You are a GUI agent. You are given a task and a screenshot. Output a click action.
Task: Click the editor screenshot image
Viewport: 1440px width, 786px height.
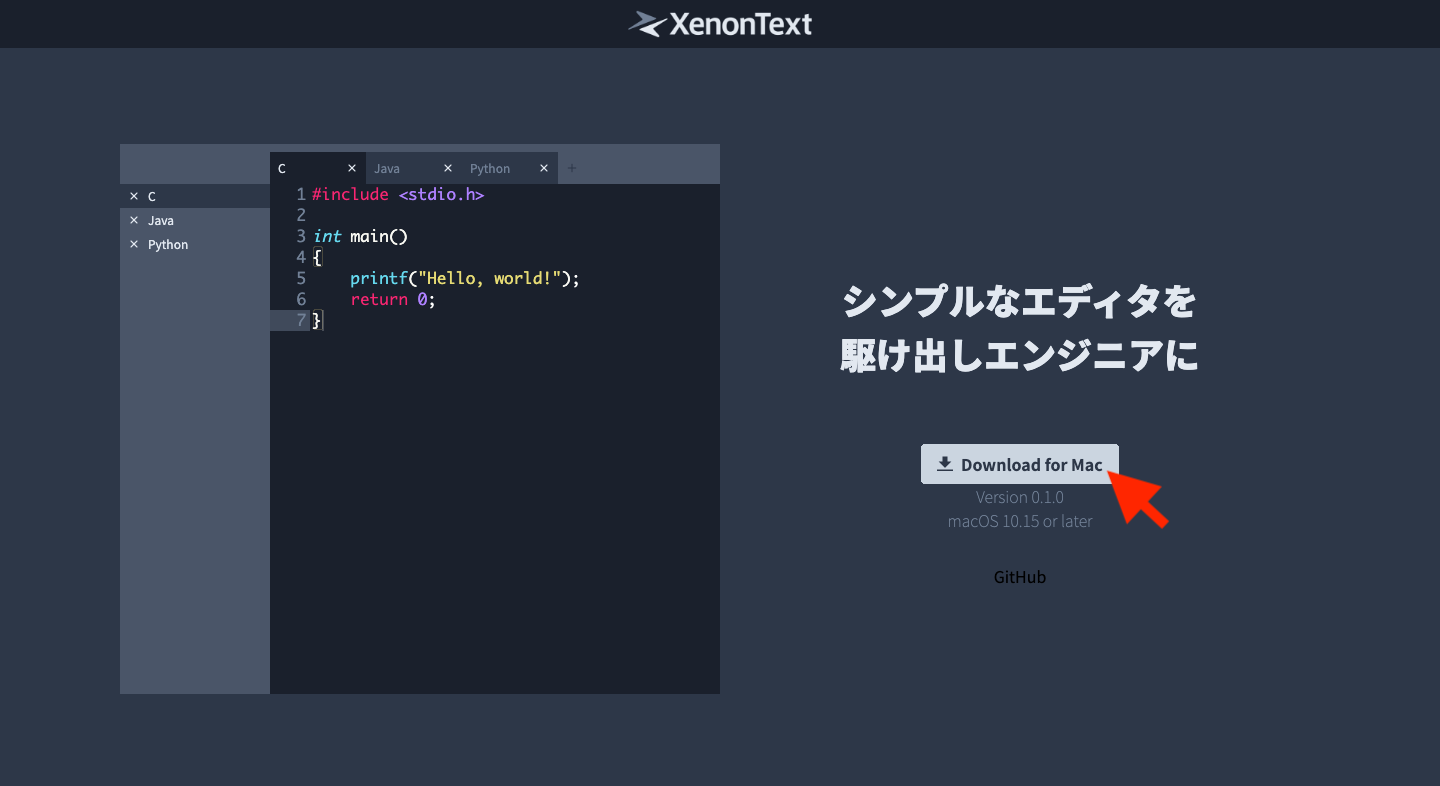(420, 419)
